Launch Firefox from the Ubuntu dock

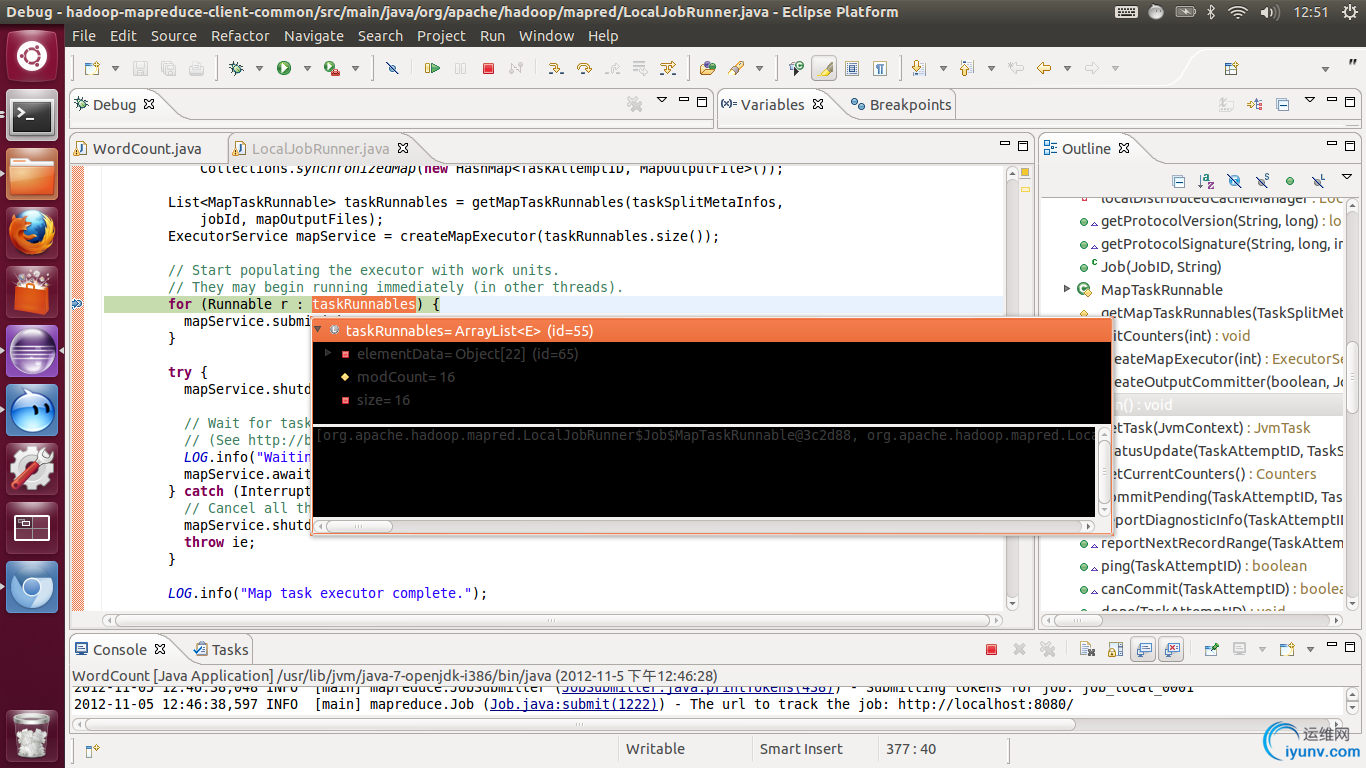tap(32, 234)
